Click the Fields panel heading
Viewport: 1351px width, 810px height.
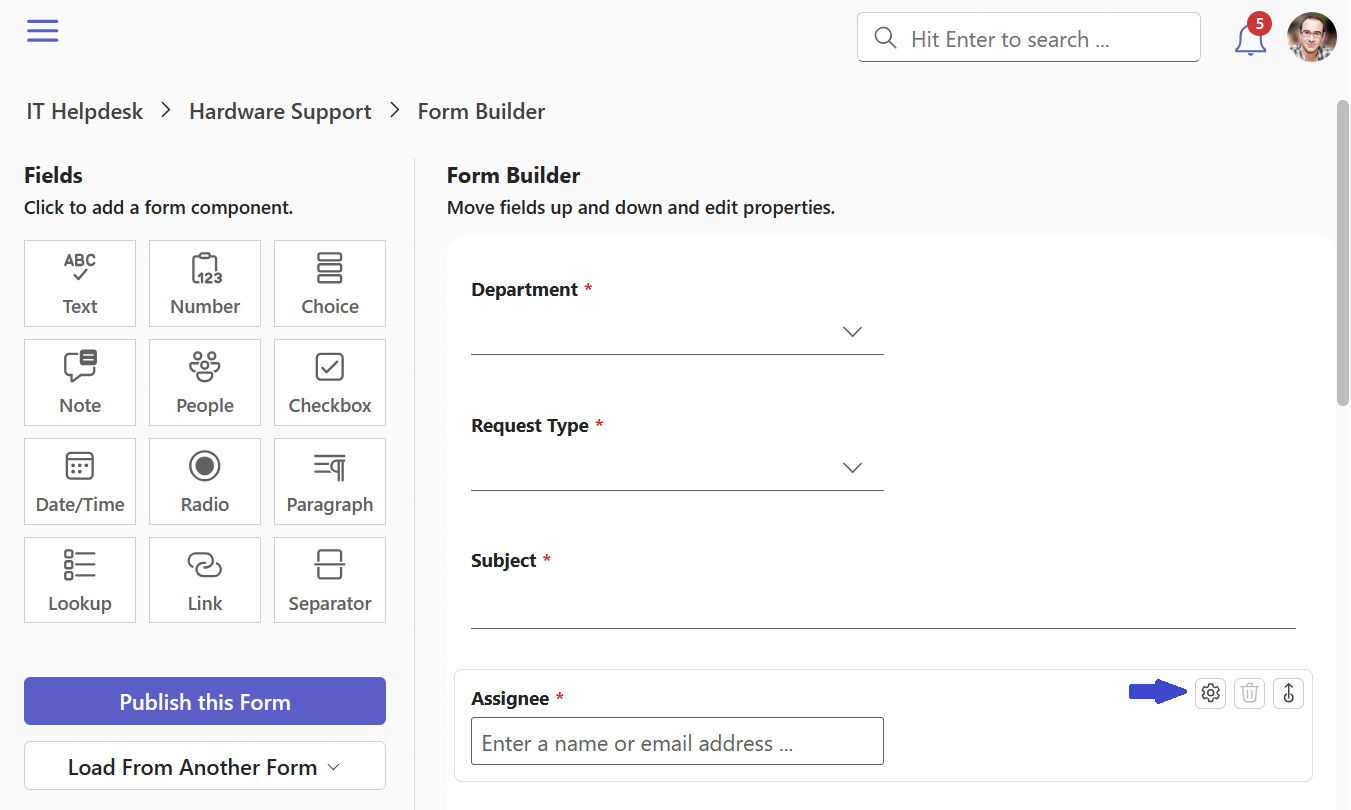[53, 175]
